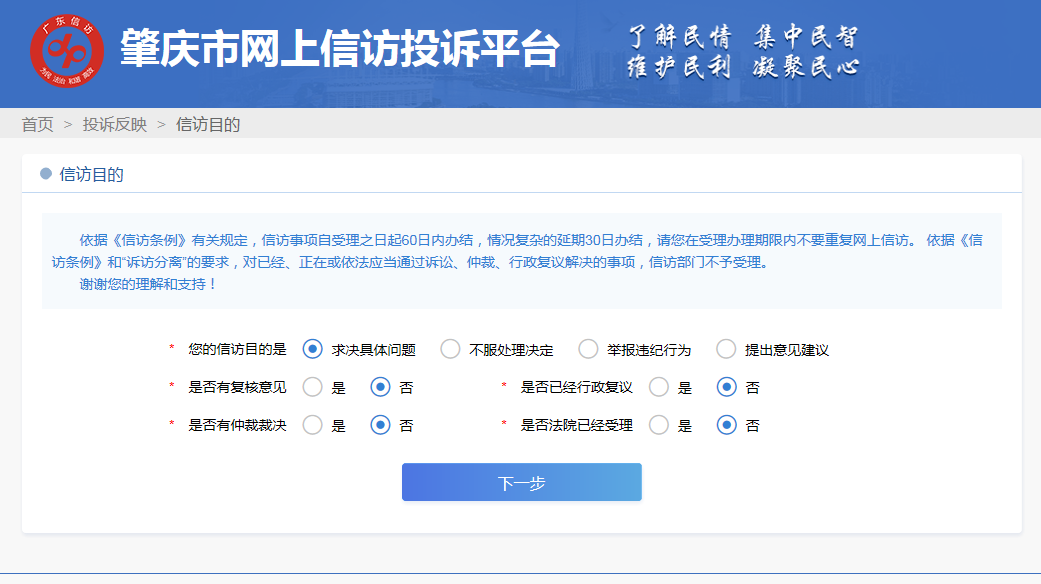The image size is (1041, 584).
Task: Select 是 for 是否已经行政复议
Action: [x=658, y=386]
